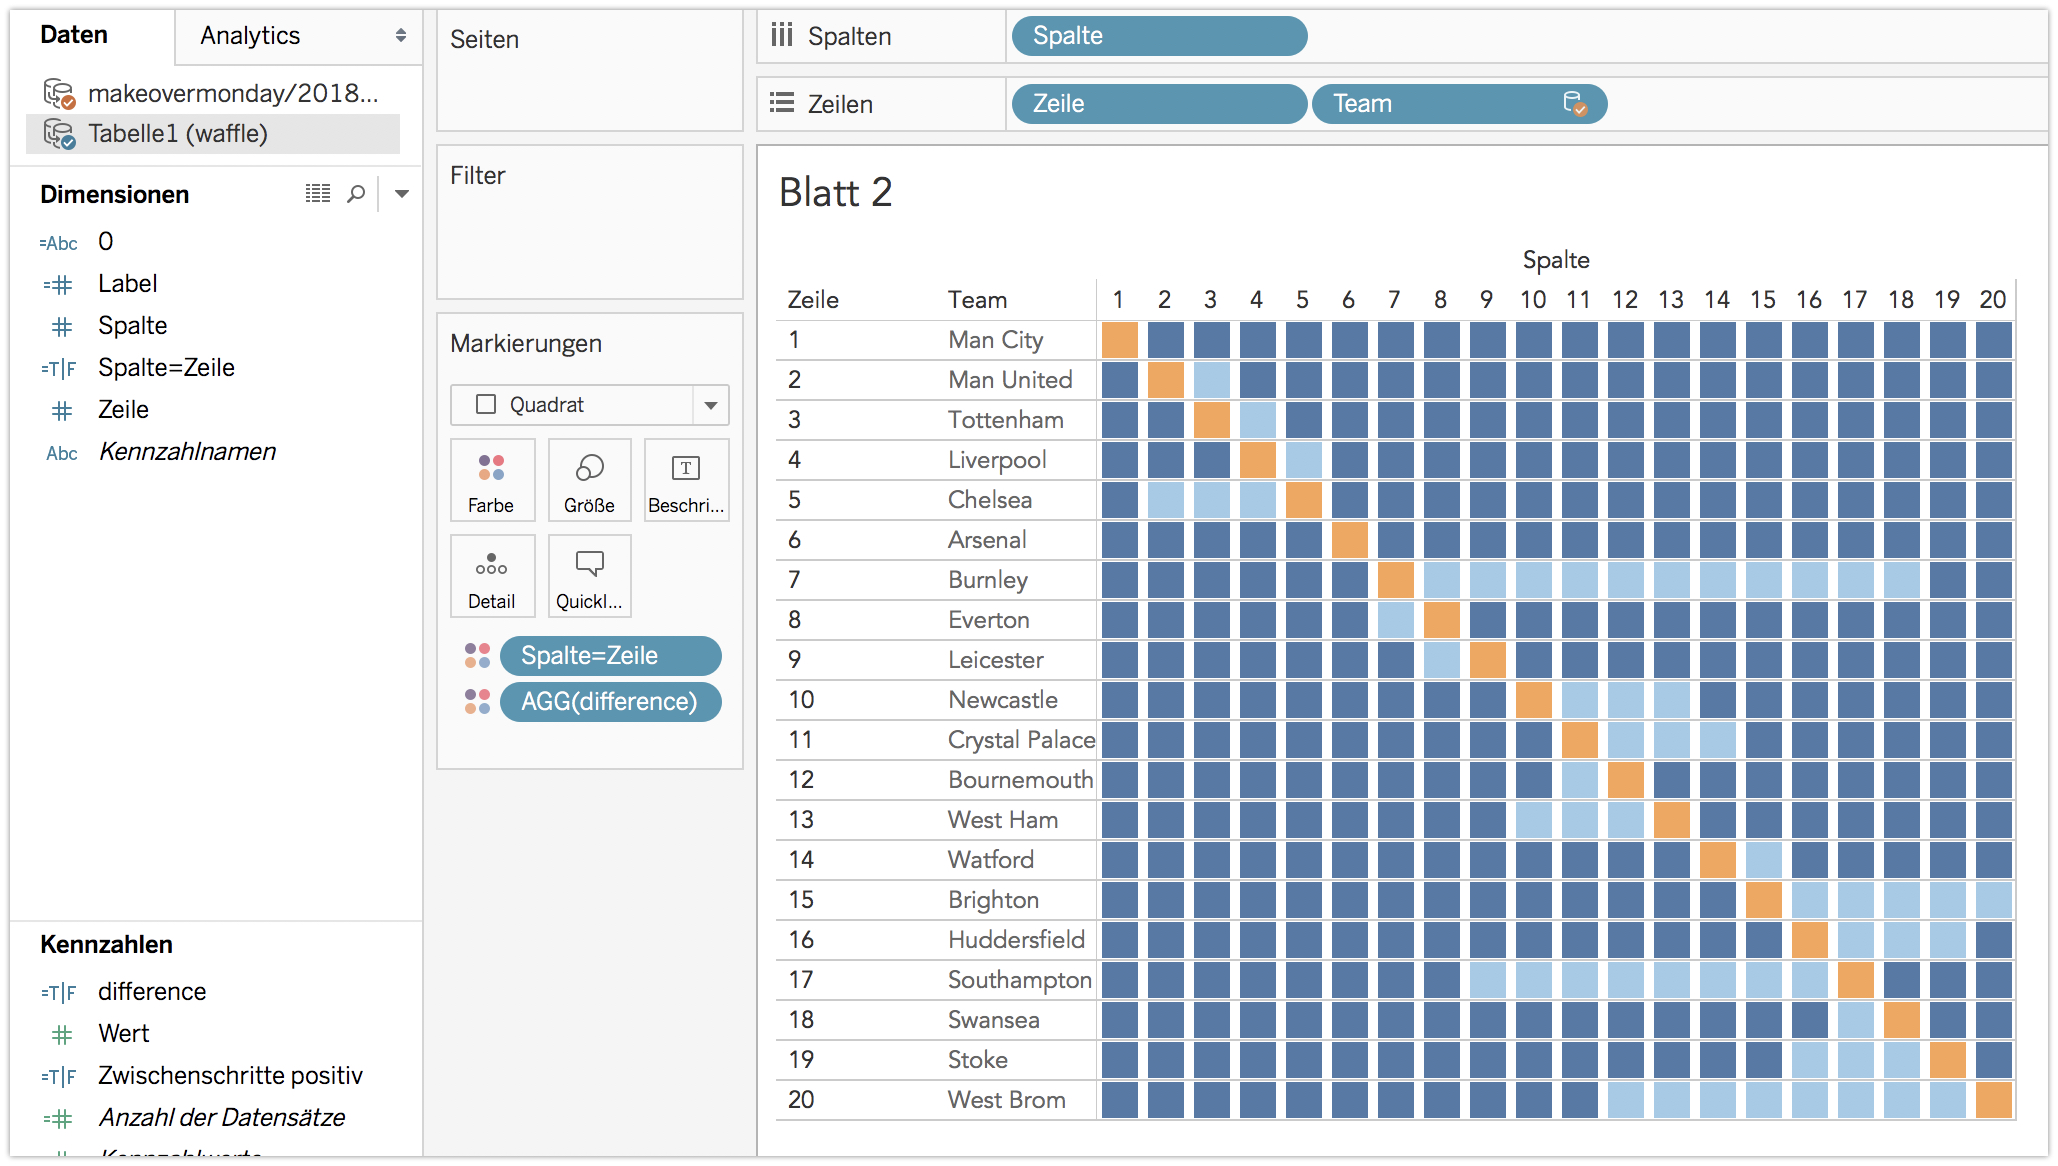
Task: Click the number type icon next to Zeile dimension
Action: tap(62, 411)
